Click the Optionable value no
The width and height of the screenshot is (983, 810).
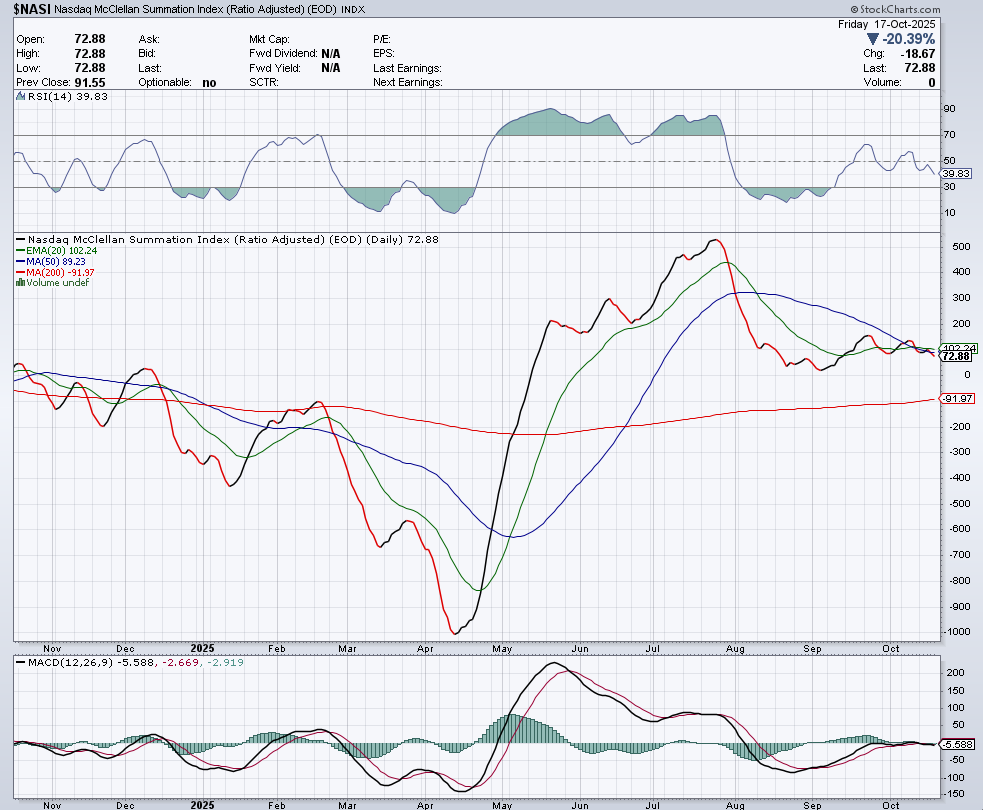(x=209, y=83)
